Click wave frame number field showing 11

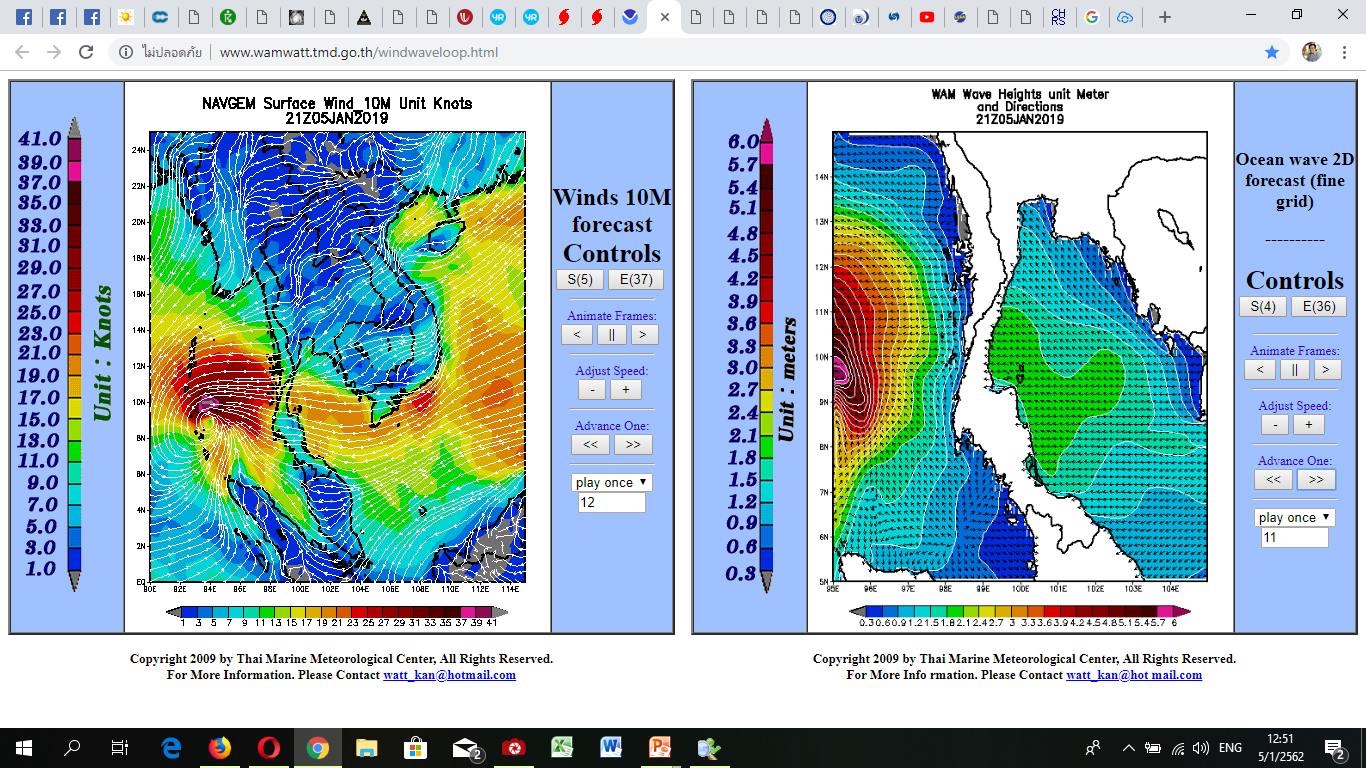pos(1295,538)
